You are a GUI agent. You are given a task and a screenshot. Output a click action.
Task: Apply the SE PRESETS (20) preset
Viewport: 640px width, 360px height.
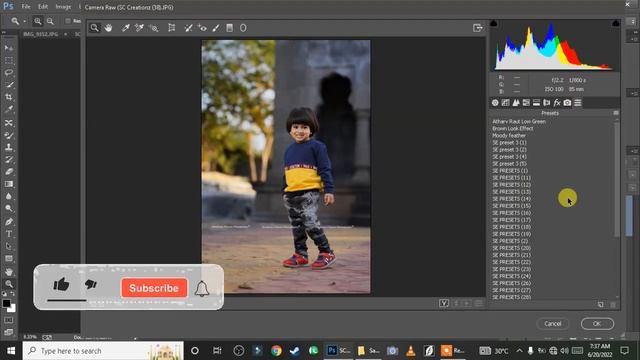(x=511, y=248)
